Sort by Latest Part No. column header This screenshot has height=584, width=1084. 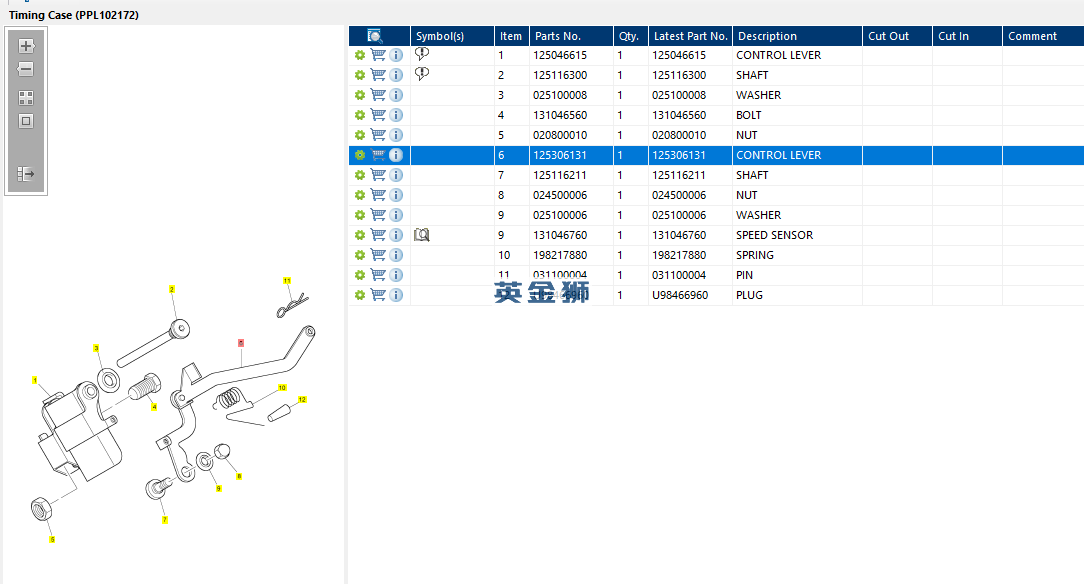click(x=690, y=36)
